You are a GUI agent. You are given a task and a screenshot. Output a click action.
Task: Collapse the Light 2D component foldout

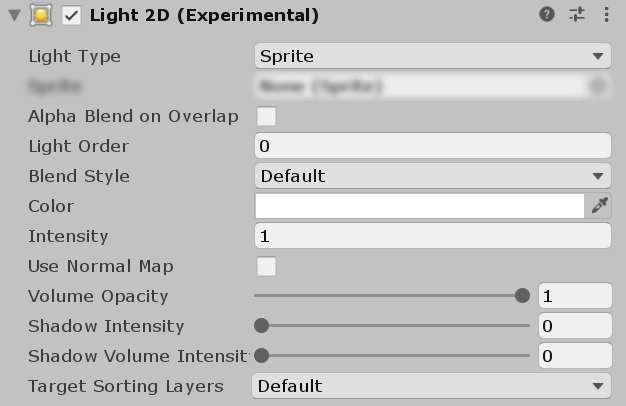[14, 15]
